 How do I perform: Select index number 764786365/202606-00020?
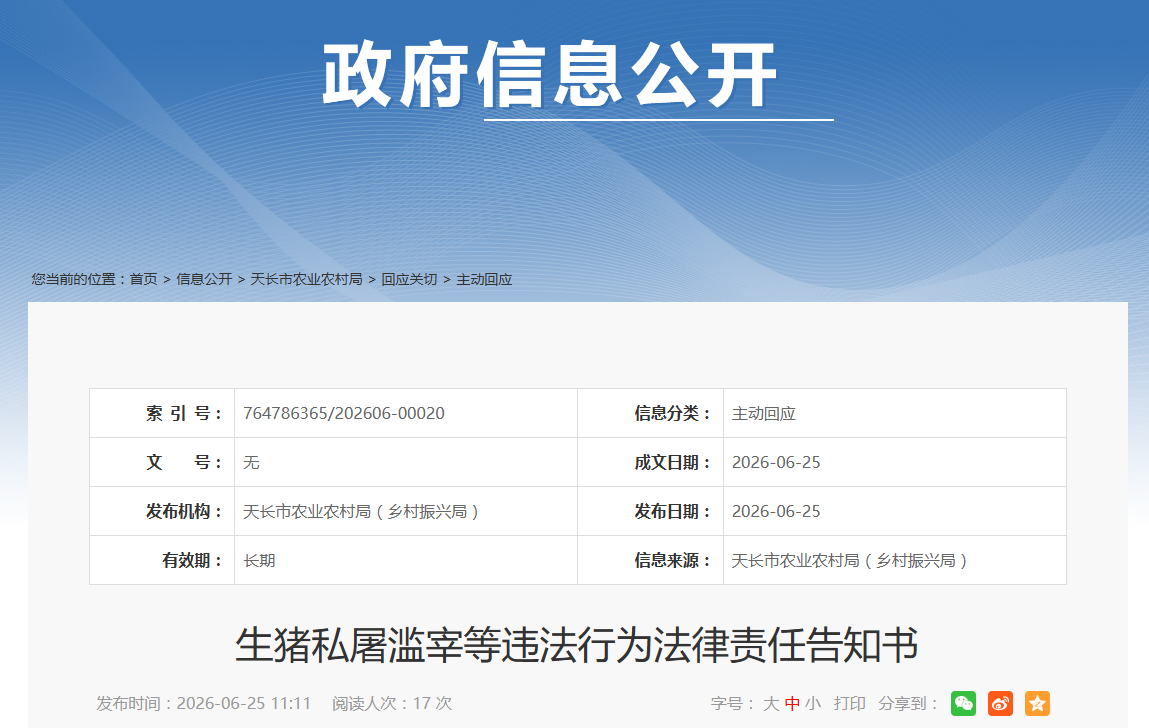pos(344,413)
